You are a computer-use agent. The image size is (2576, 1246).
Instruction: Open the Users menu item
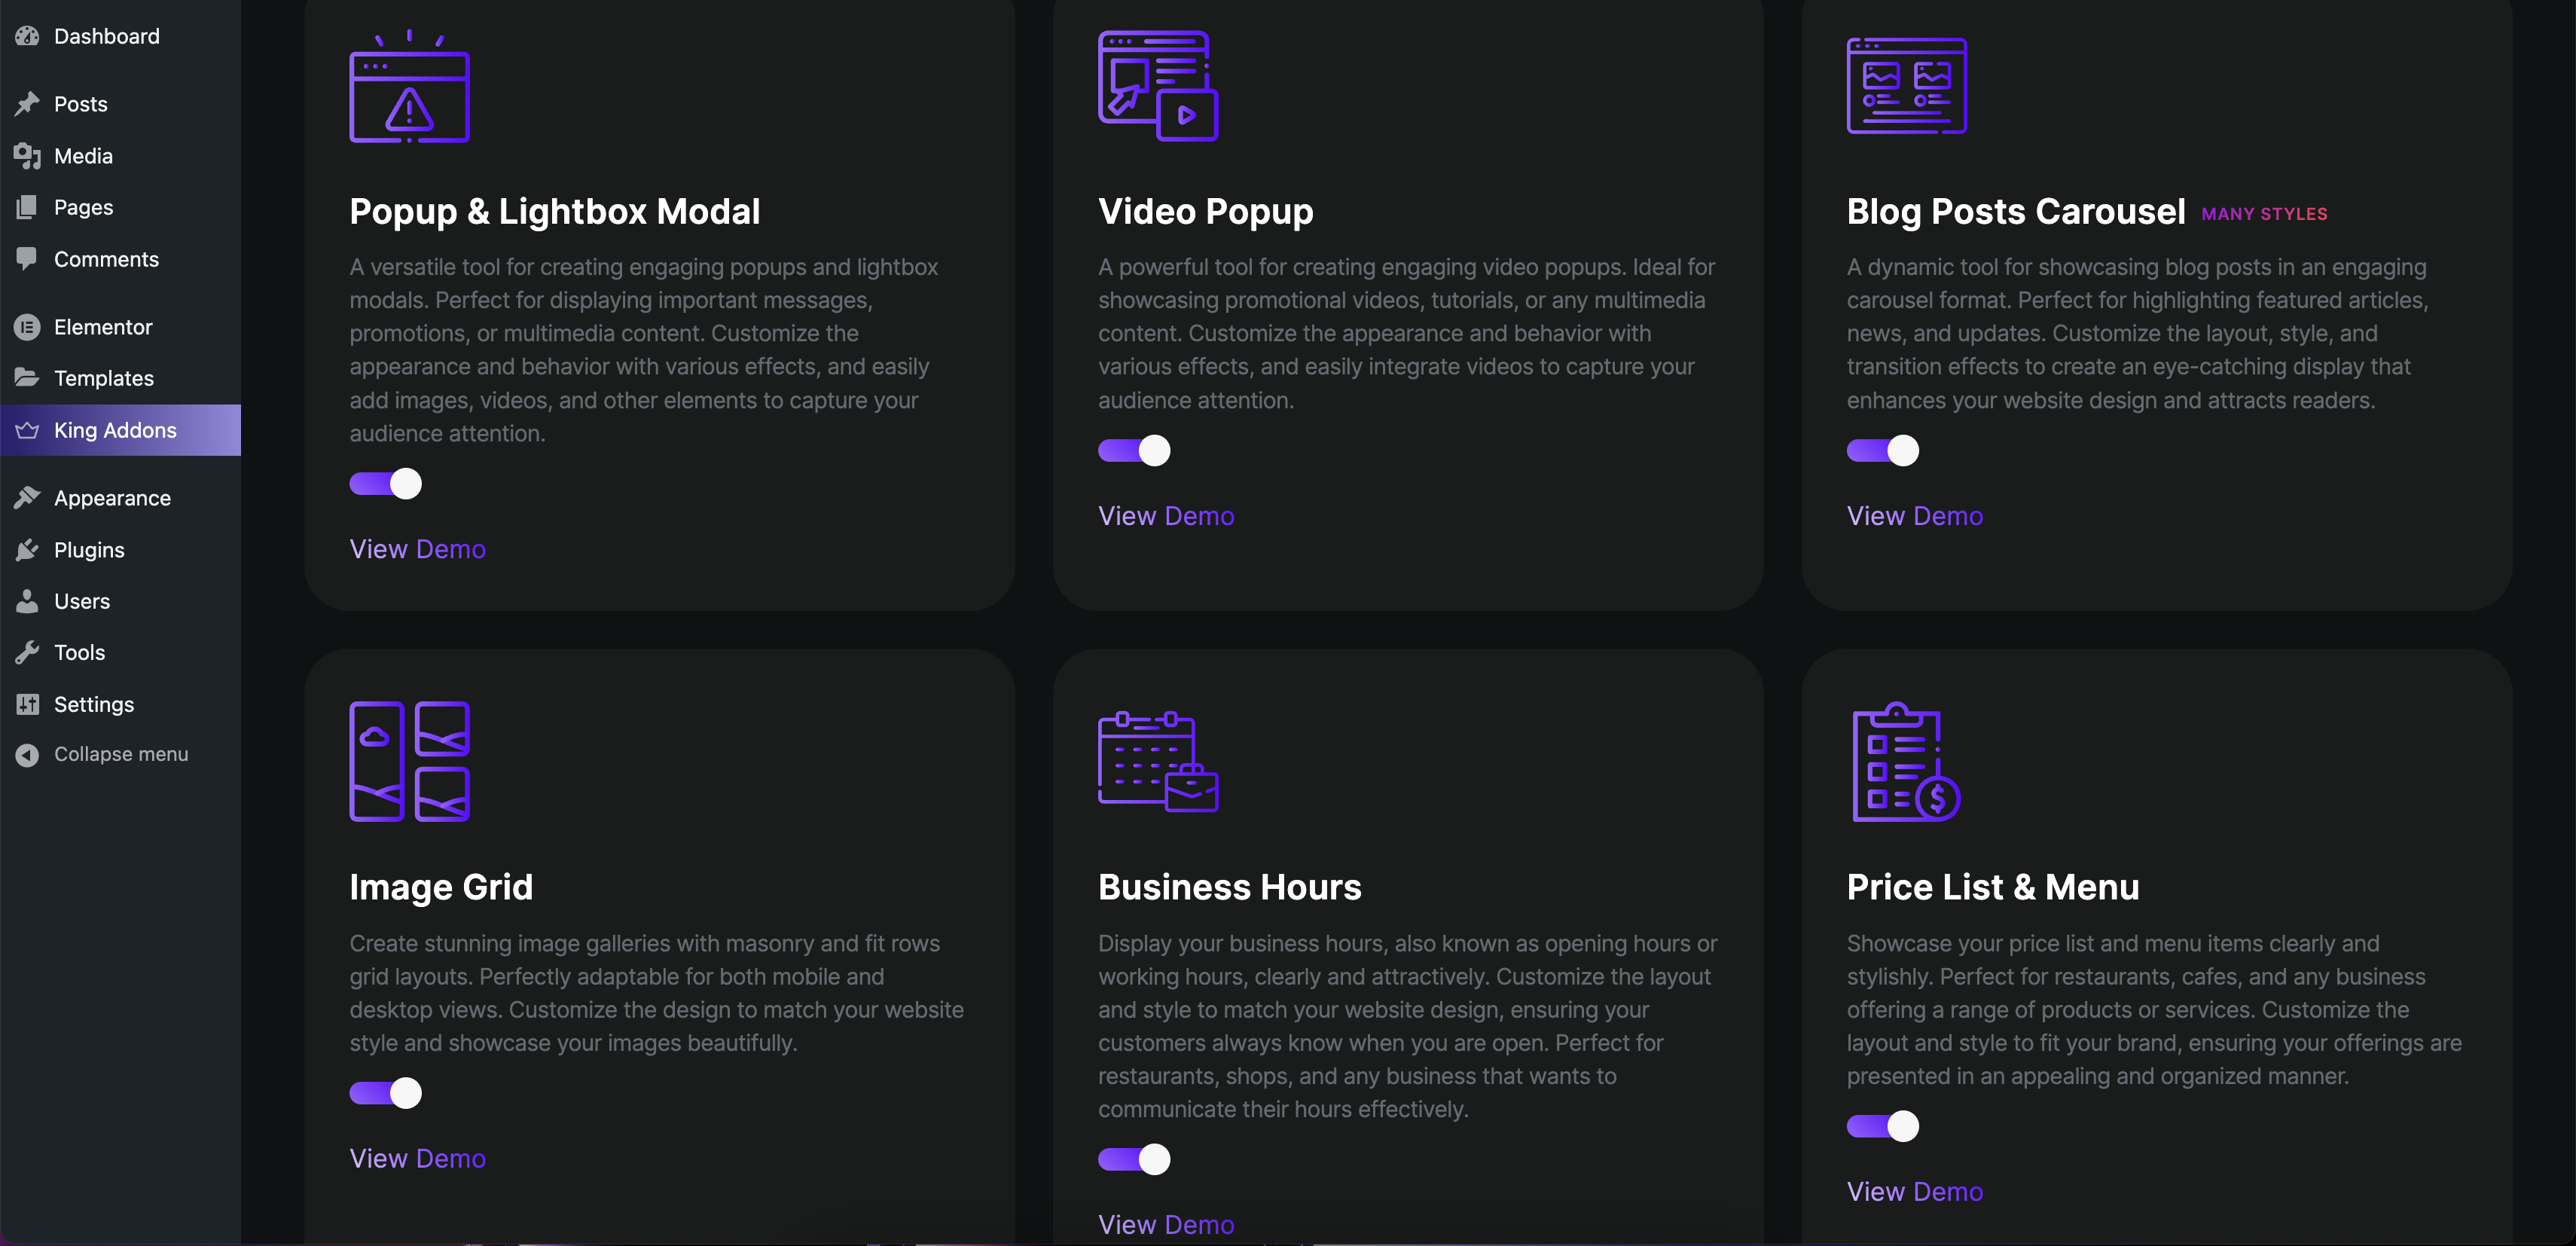[120, 601]
